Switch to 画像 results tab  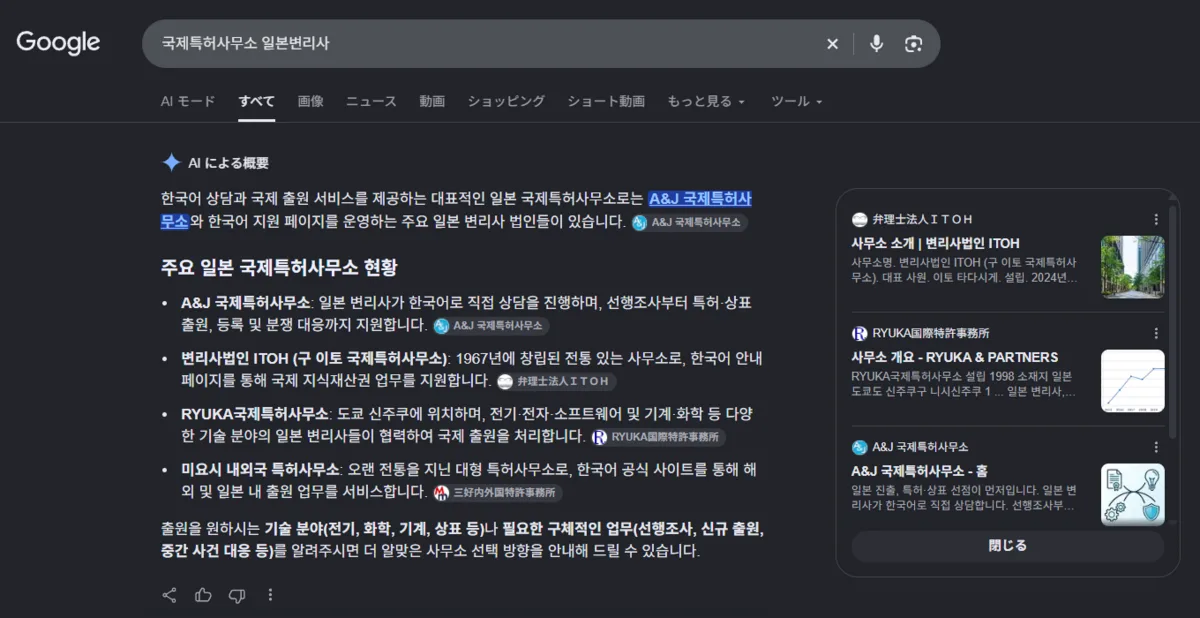pyautogui.click(x=310, y=101)
